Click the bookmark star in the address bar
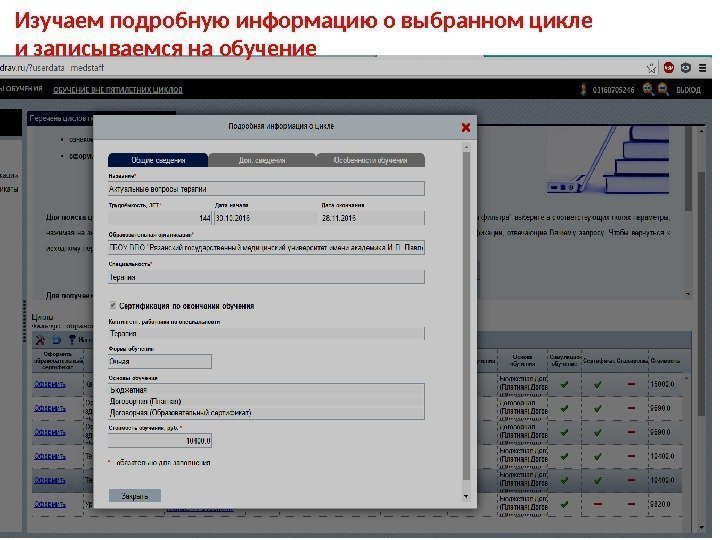Image resolution: width=720 pixels, height=540 pixels. click(652, 68)
